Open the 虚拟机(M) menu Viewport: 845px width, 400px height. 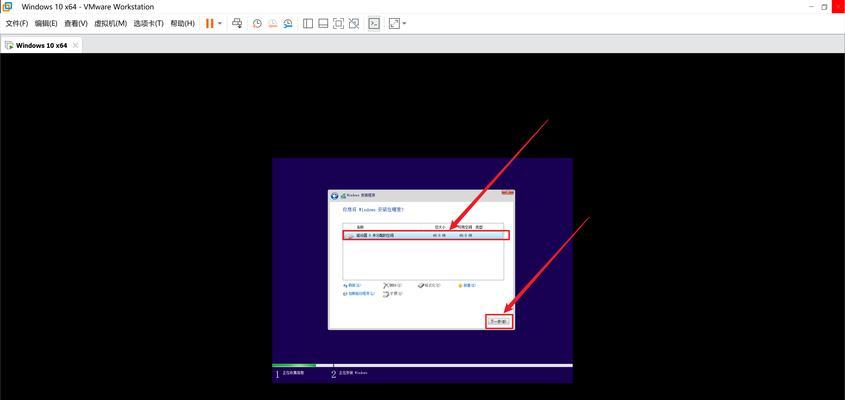point(110,24)
